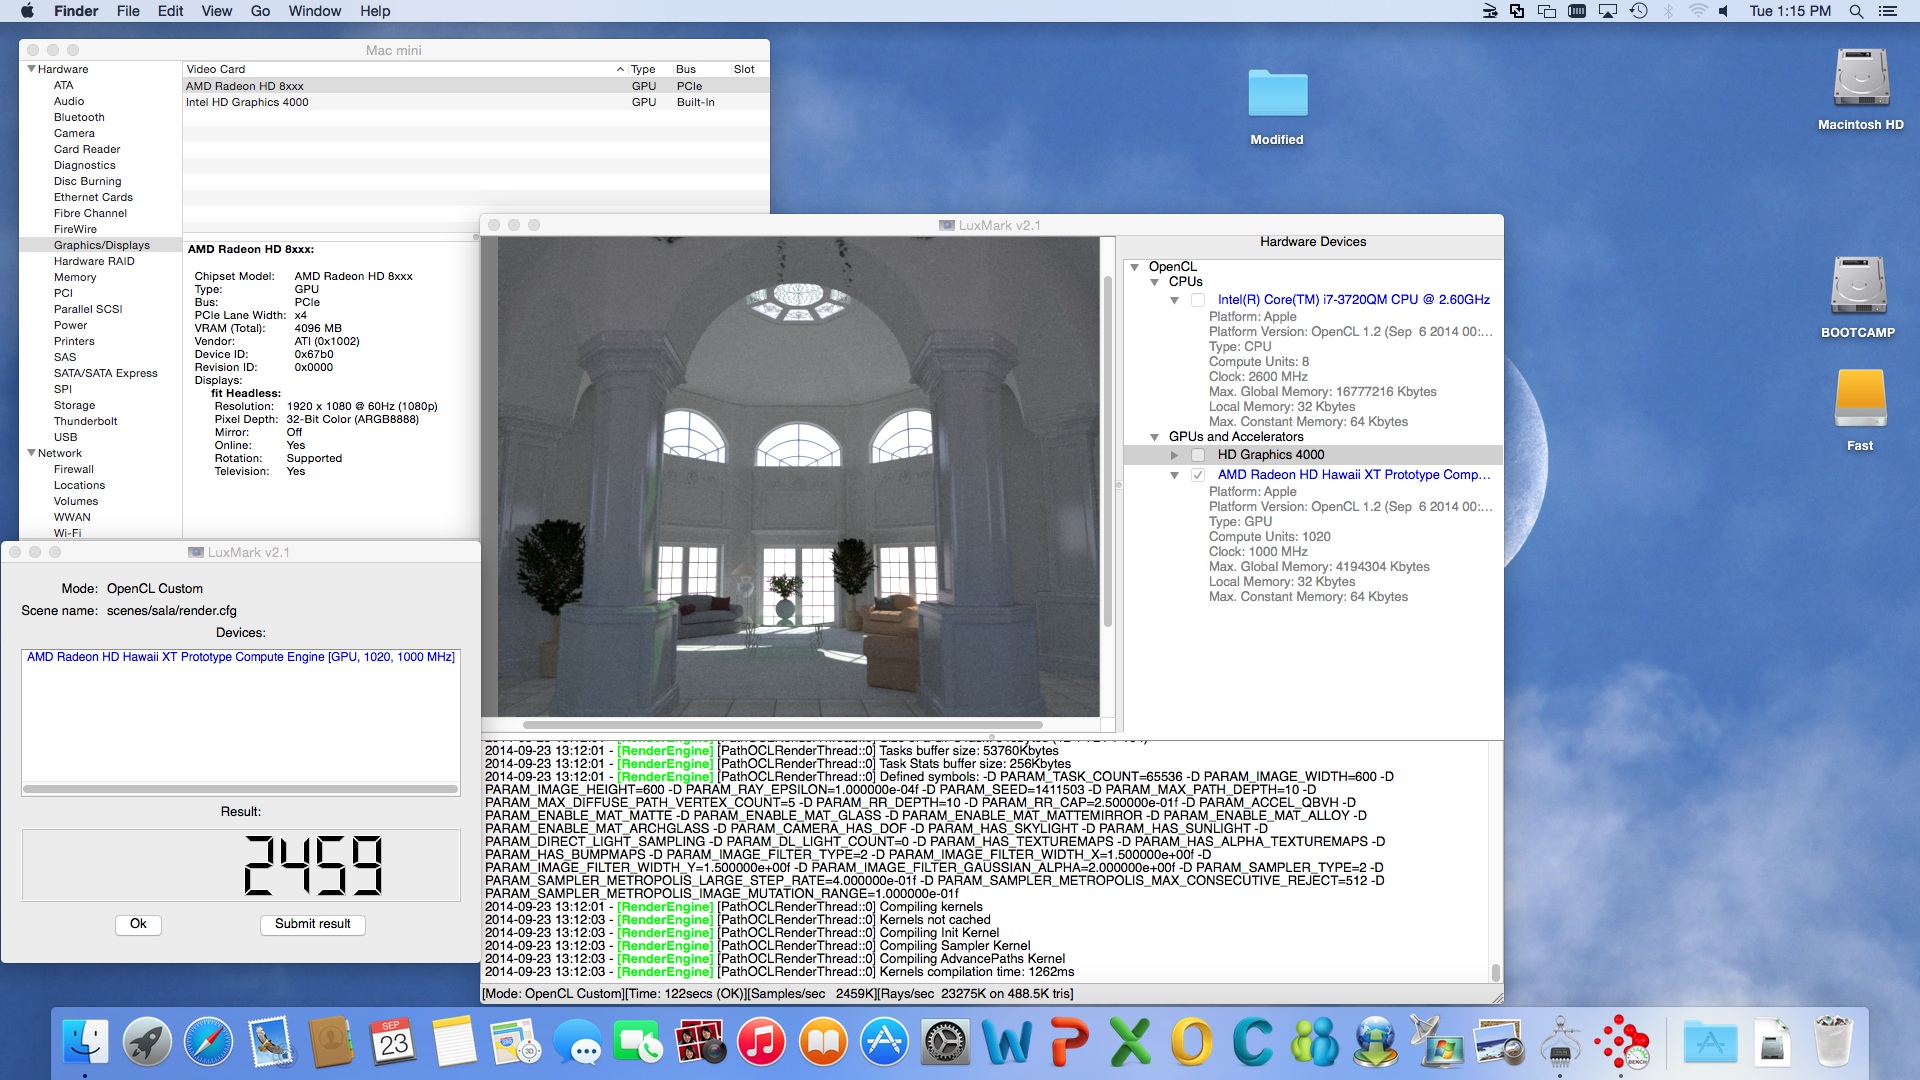Open the Edit menu

point(170,11)
